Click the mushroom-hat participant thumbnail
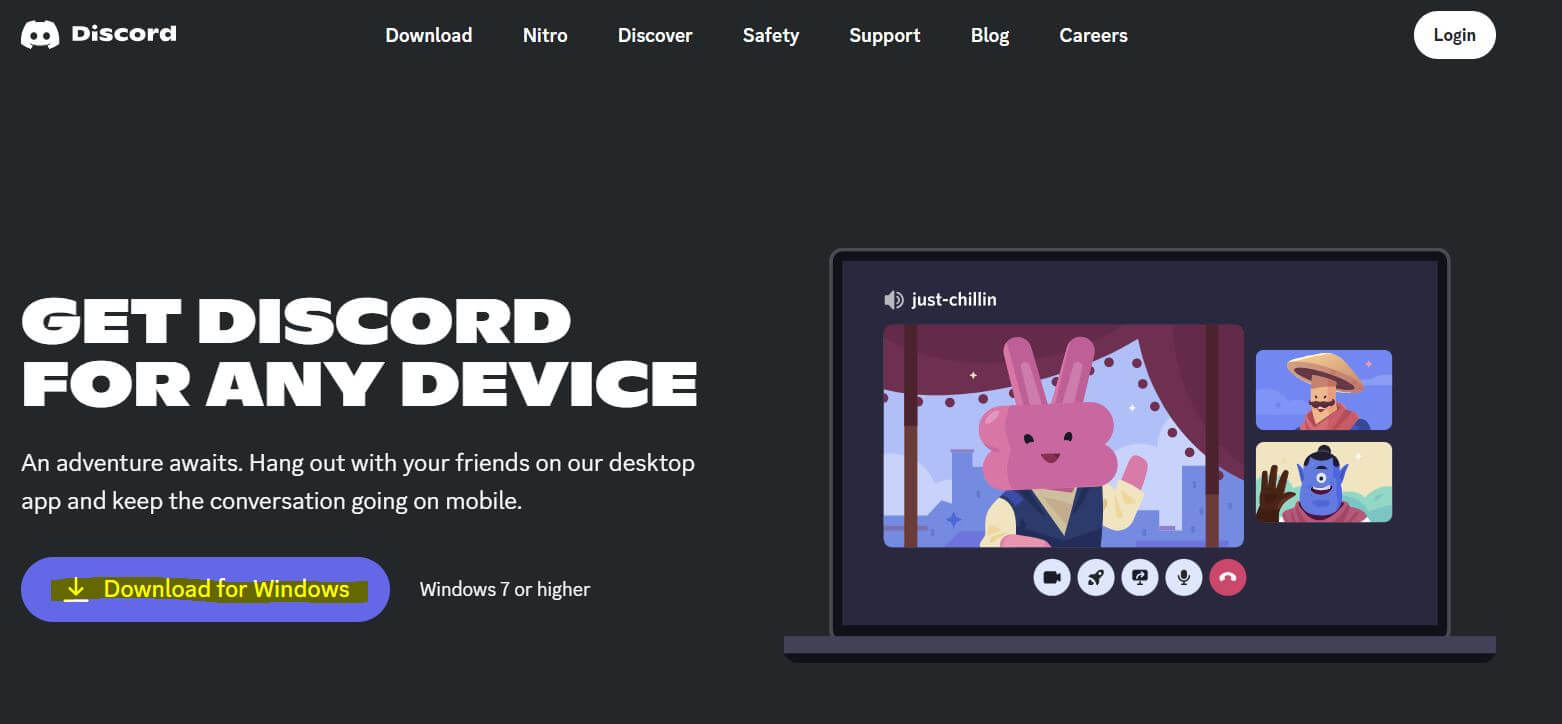This screenshot has height=724, width=1562. tap(1324, 389)
